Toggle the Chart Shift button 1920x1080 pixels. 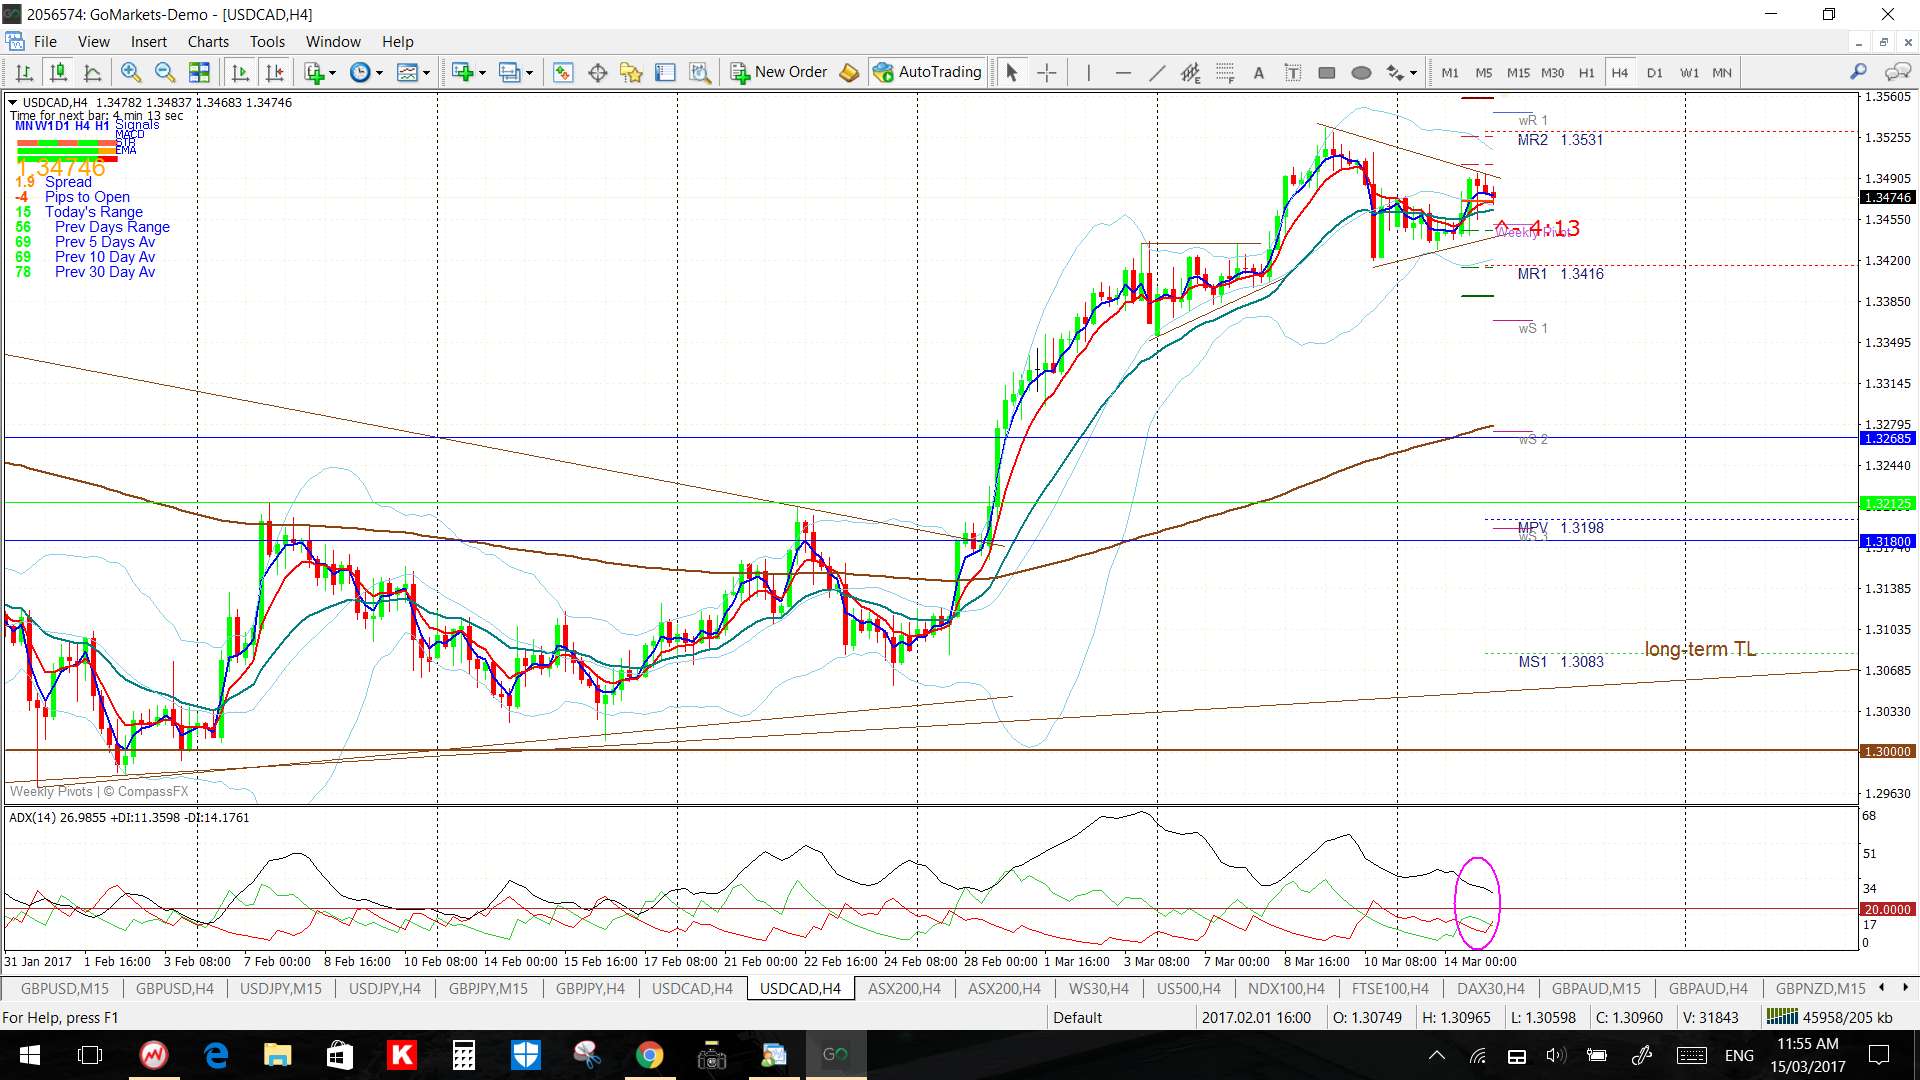274,72
